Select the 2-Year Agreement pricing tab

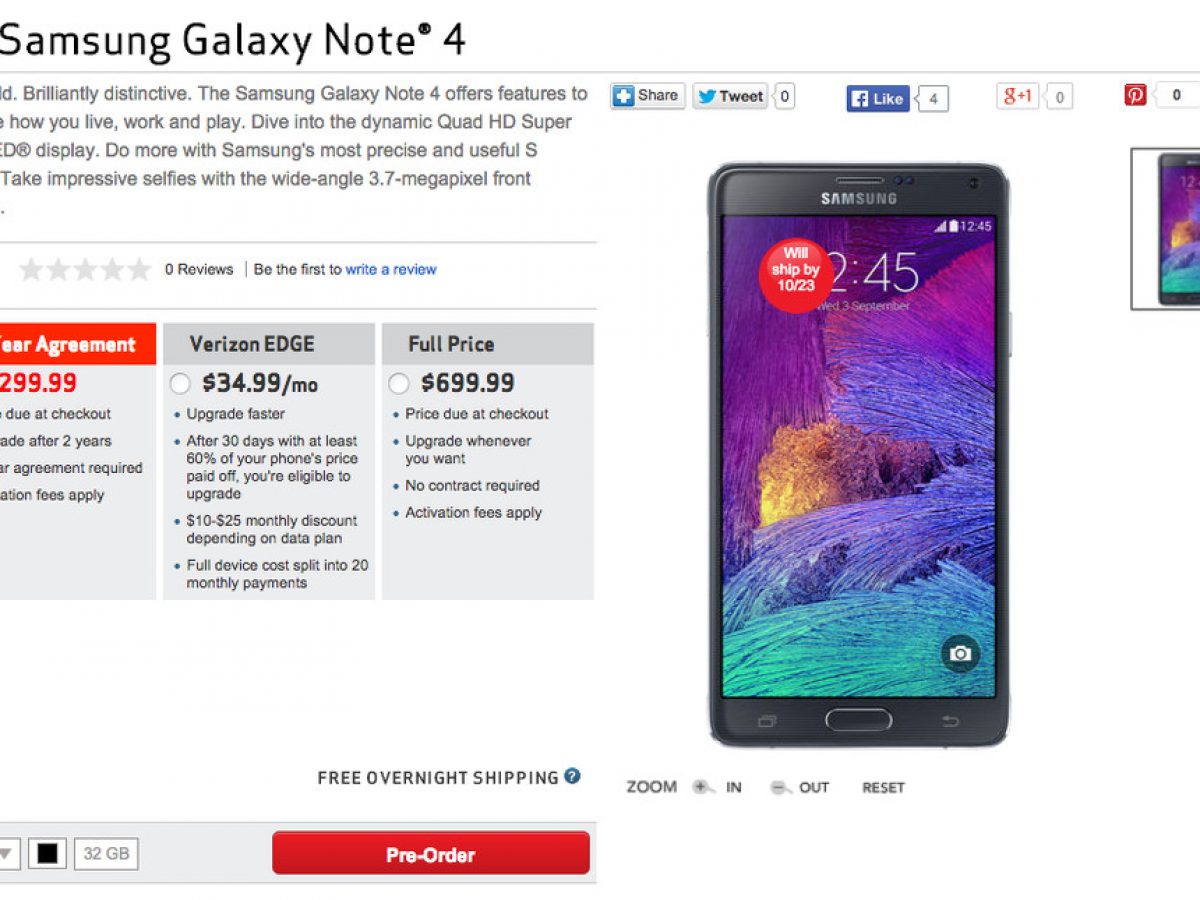coord(78,344)
